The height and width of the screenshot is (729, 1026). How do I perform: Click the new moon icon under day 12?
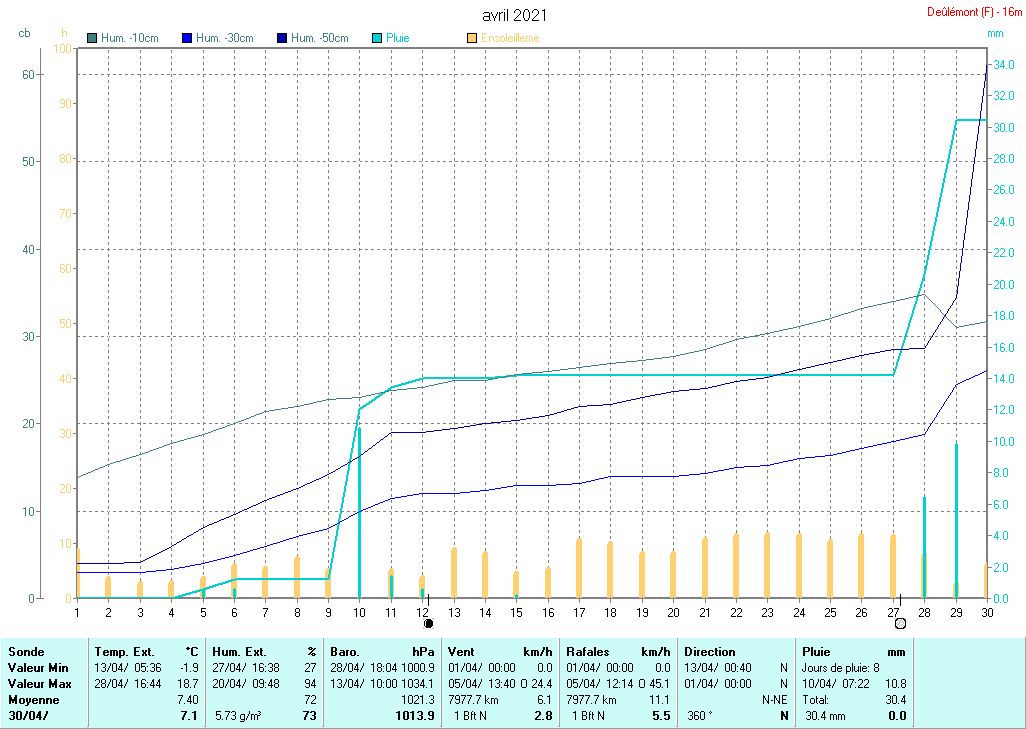pyautogui.click(x=429, y=623)
